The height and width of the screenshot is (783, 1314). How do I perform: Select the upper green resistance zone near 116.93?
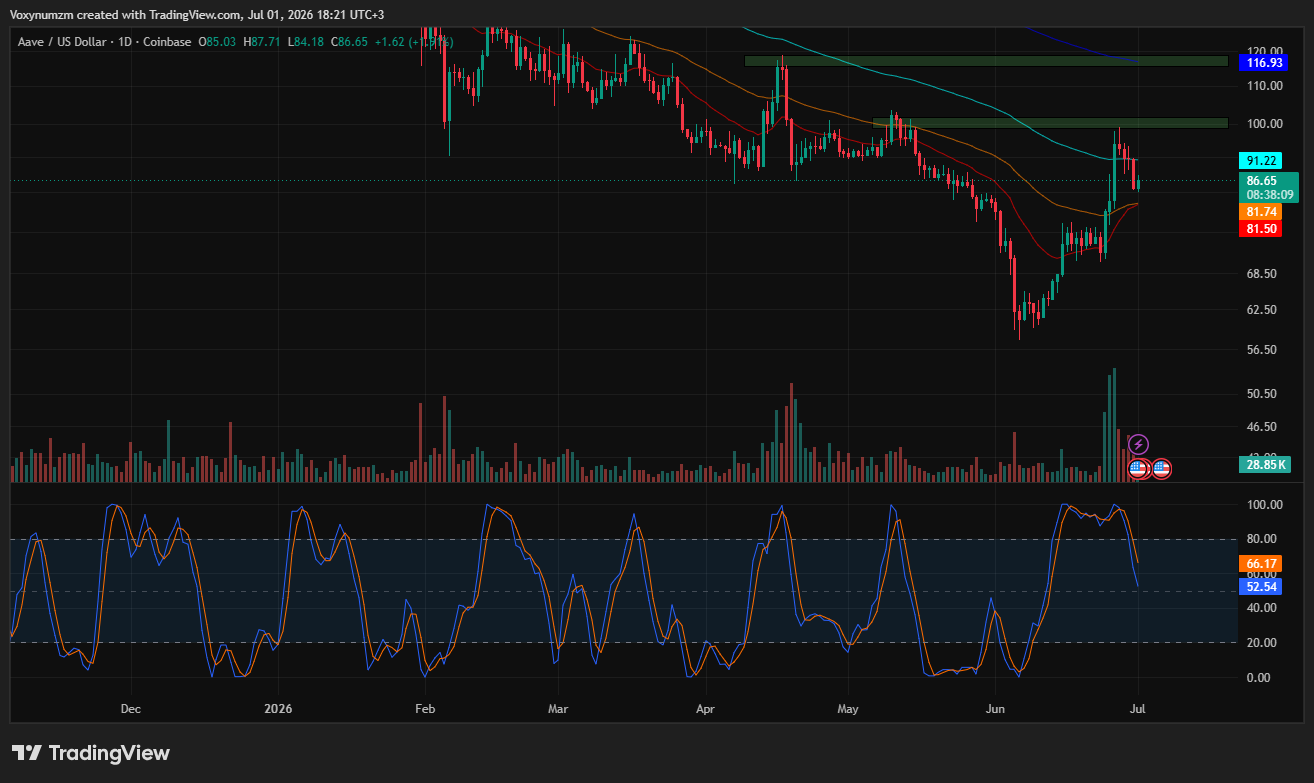click(x=986, y=61)
